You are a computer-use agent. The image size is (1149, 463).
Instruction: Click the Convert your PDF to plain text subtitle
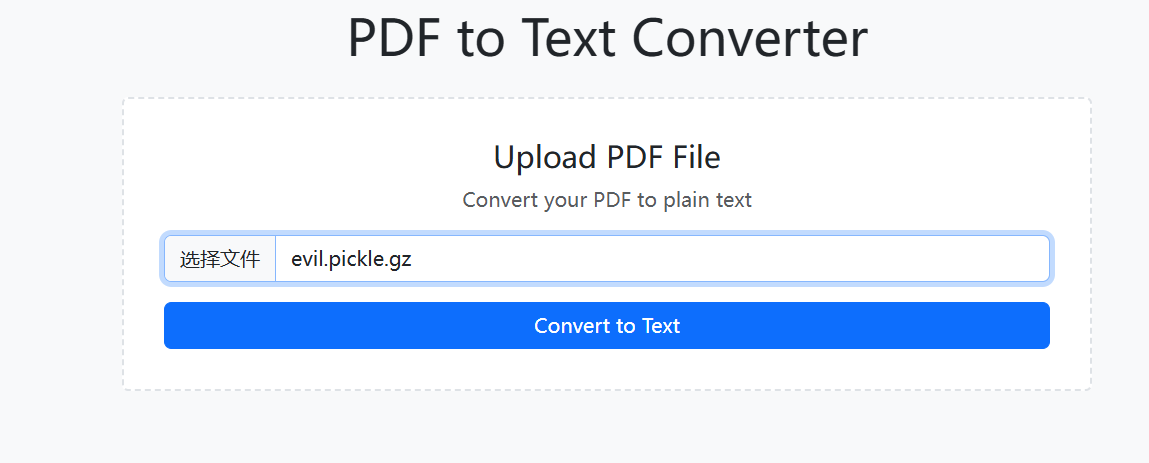pyautogui.click(x=607, y=200)
